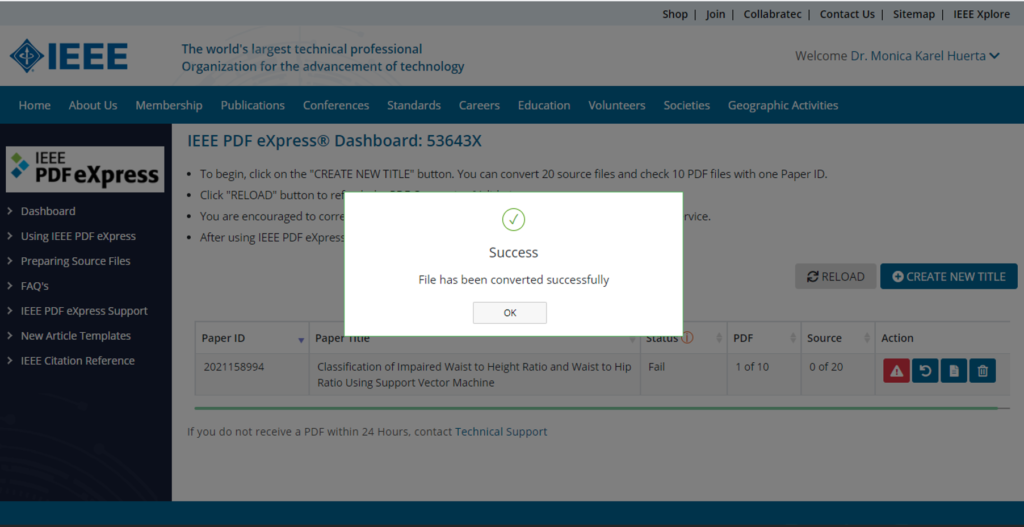Open New Article Templates sidebar item
The image size is (1024, 527).
(x=76, y=336)
